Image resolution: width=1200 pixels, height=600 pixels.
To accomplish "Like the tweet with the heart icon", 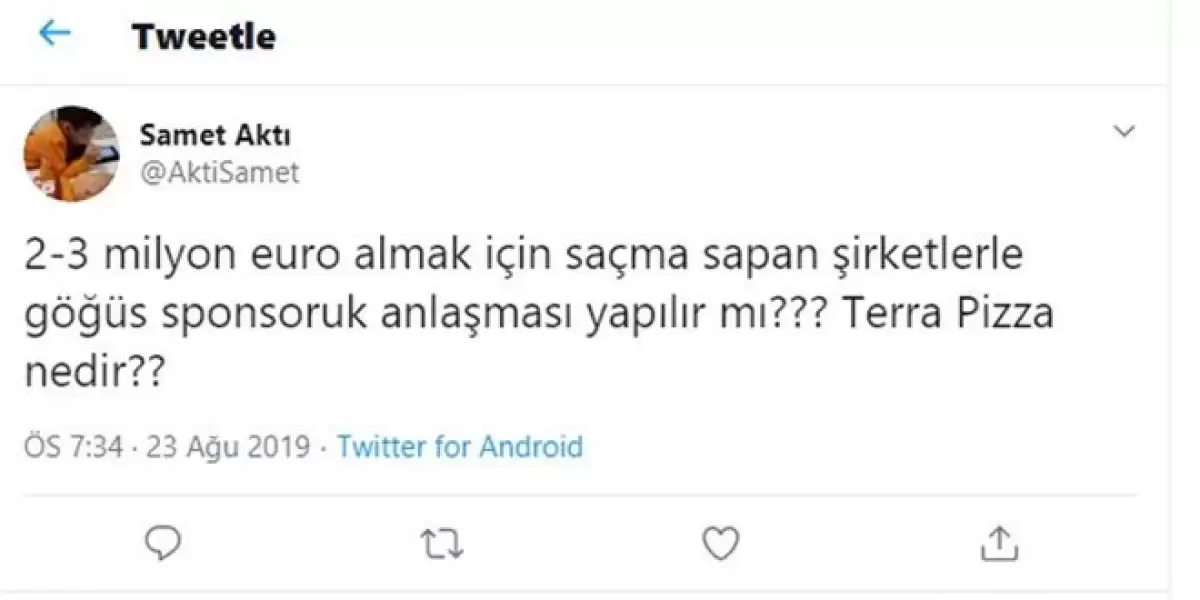I will [x=718, y=543].
